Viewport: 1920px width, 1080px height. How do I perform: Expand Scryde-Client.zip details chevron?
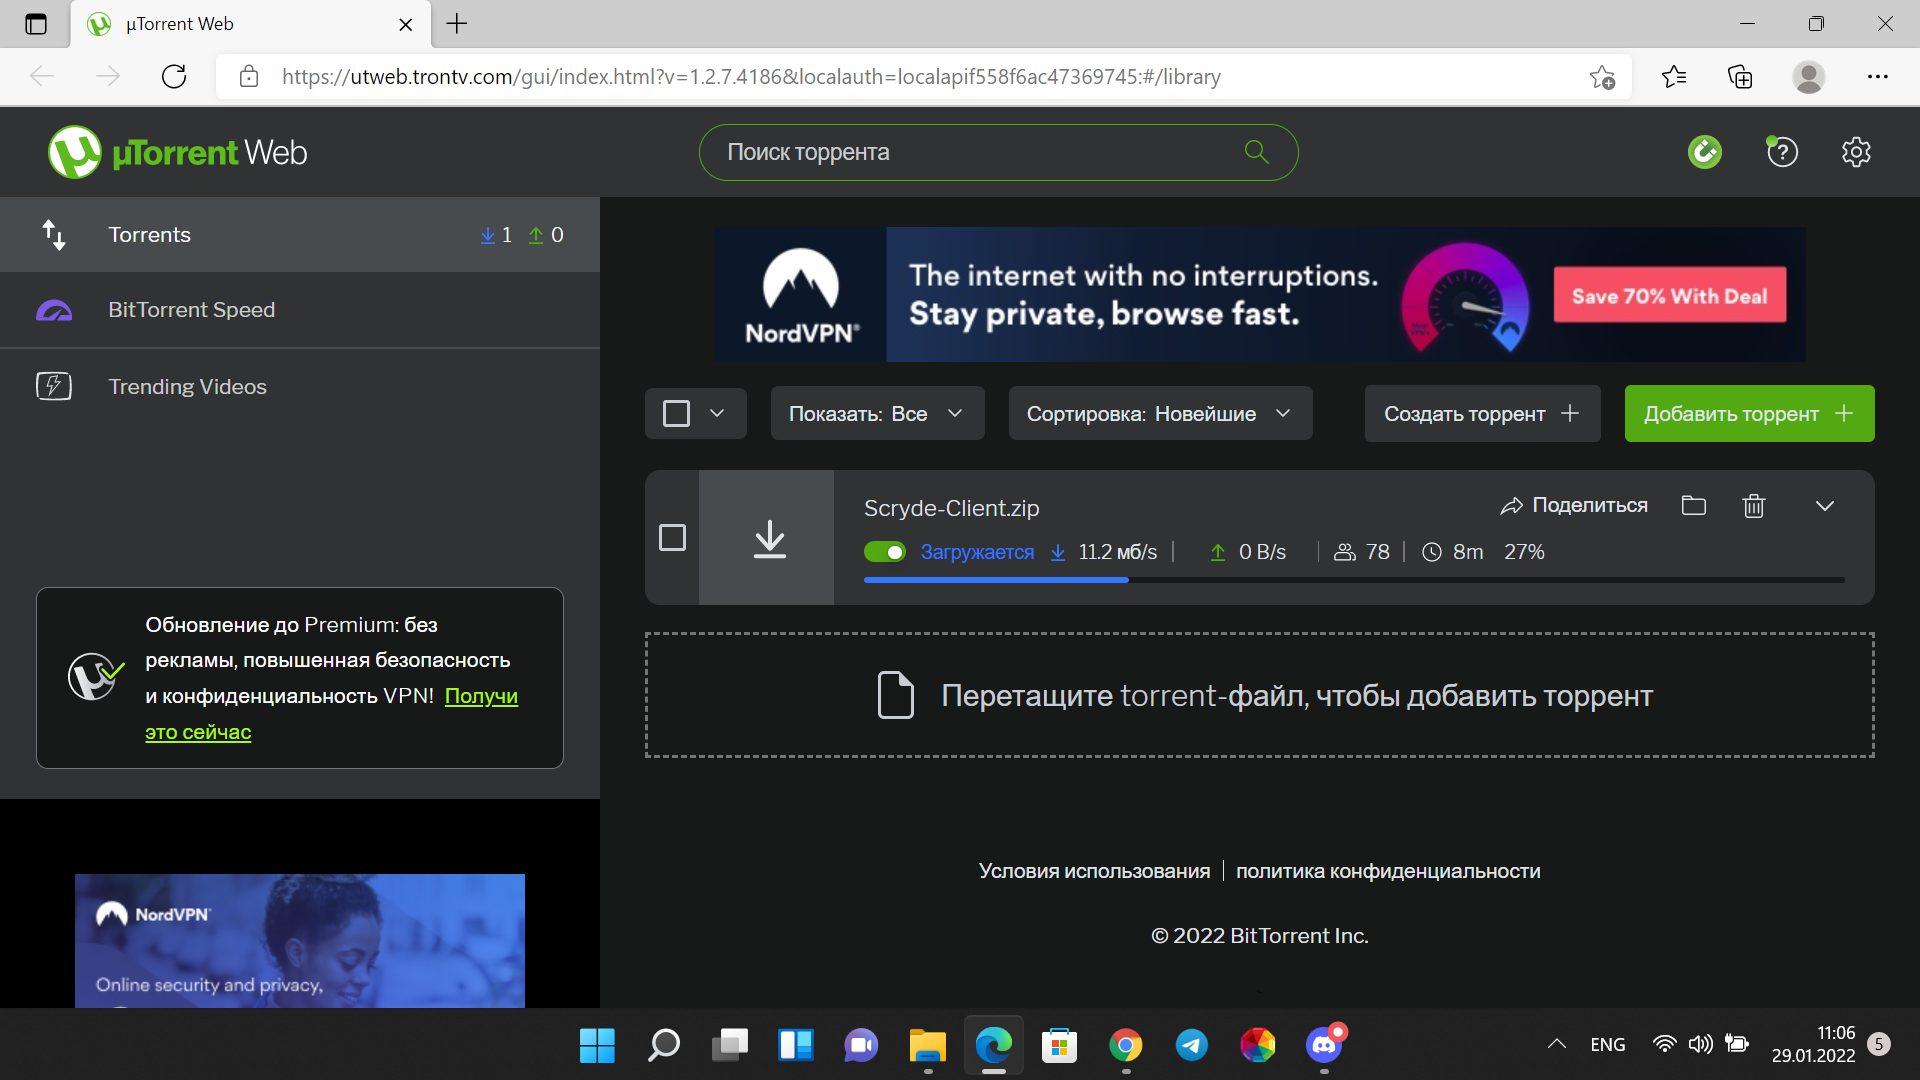[1824, 506]
